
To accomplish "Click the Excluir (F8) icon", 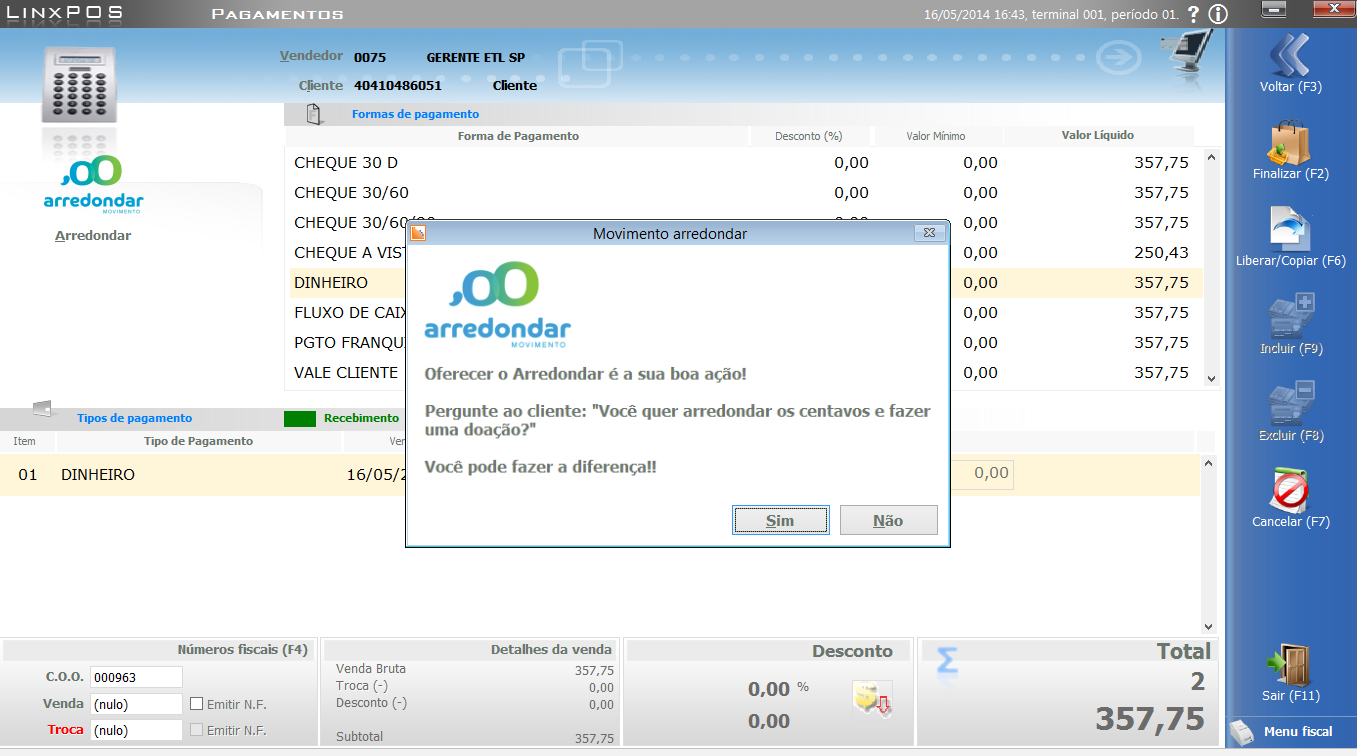I will [1290, 403].
